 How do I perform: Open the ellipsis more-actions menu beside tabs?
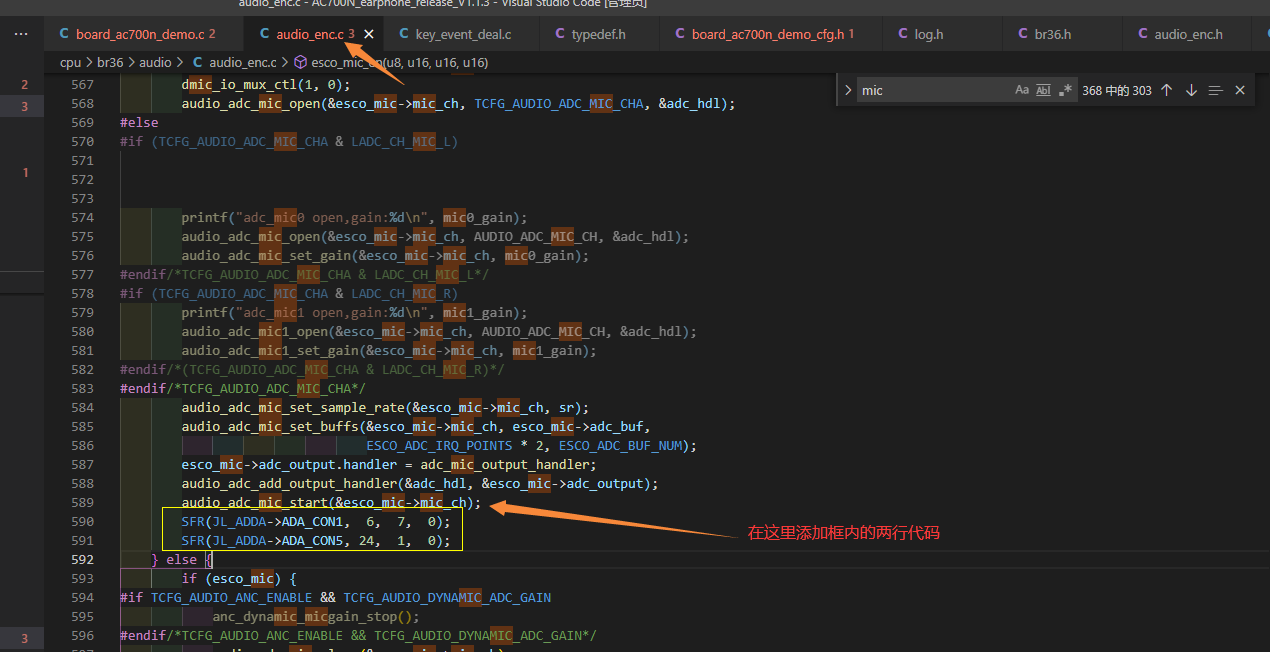22,34
